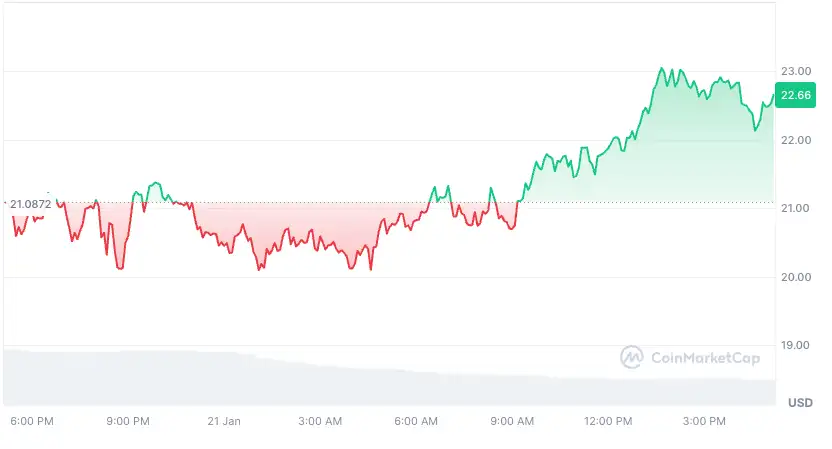Click the CoinMarketCap logo icon

tap(631, 357)
